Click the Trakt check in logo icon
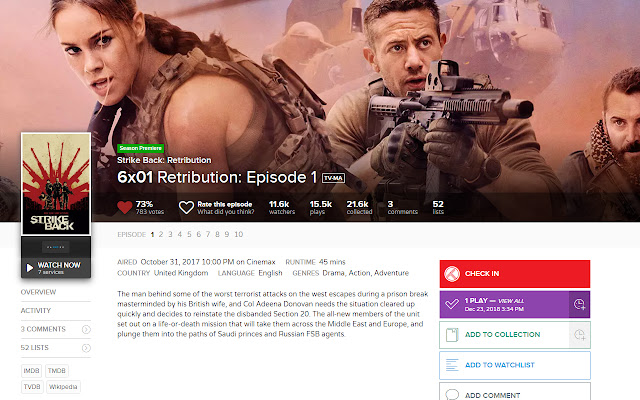This screenshot has height=400, width=640. [x=452, y=274]
